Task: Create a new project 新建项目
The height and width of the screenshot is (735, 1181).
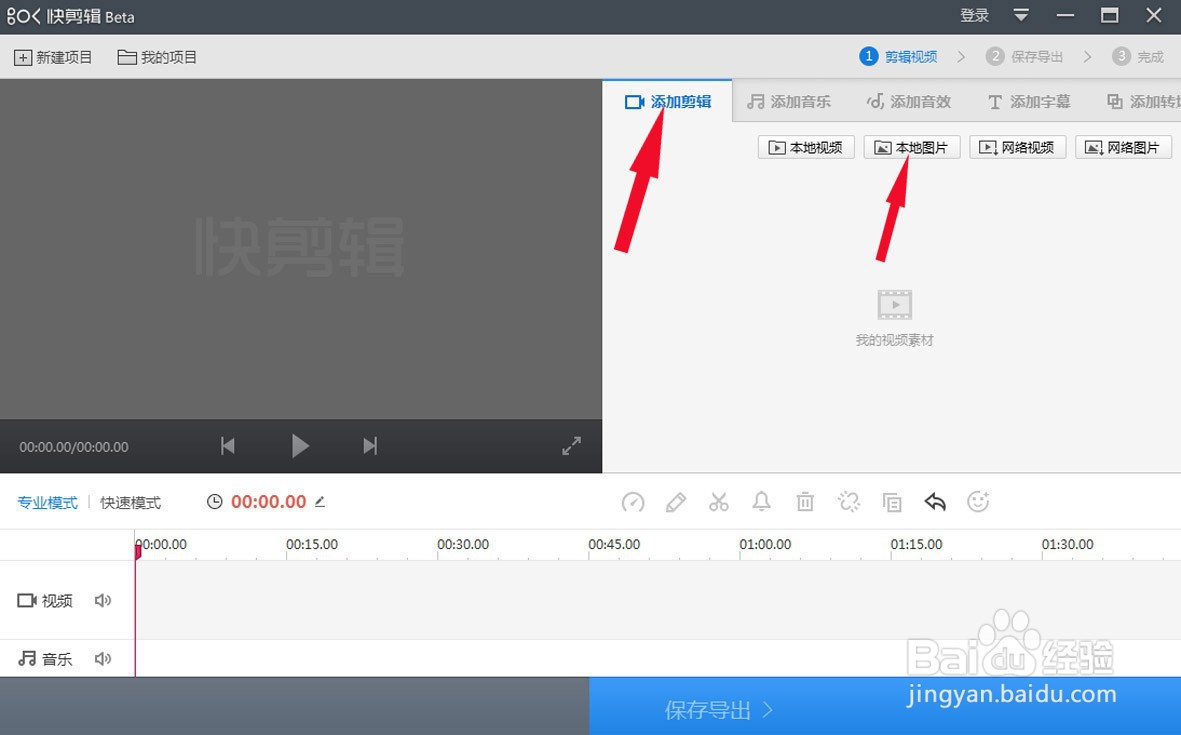Action: [x=53, y=57]
